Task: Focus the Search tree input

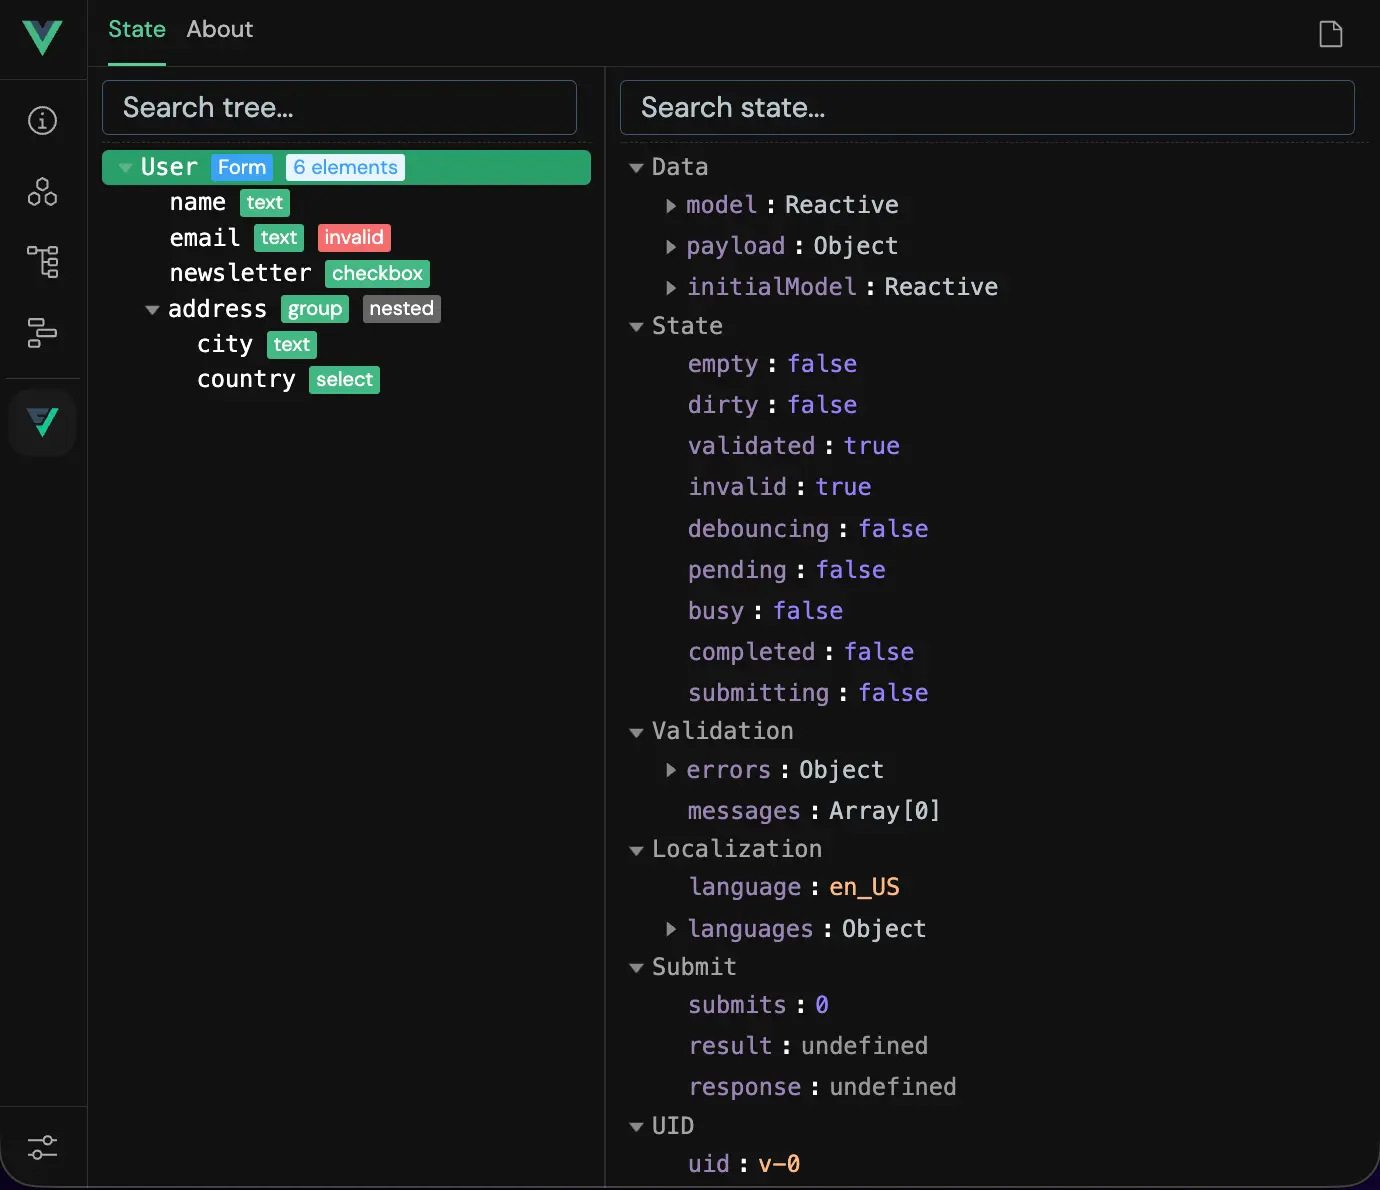Action: [x=339, y=107]
